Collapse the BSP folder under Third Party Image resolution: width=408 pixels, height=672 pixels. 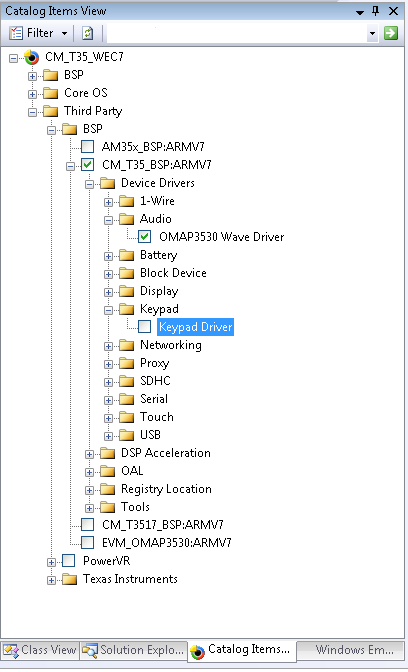(x=51, y=130)
